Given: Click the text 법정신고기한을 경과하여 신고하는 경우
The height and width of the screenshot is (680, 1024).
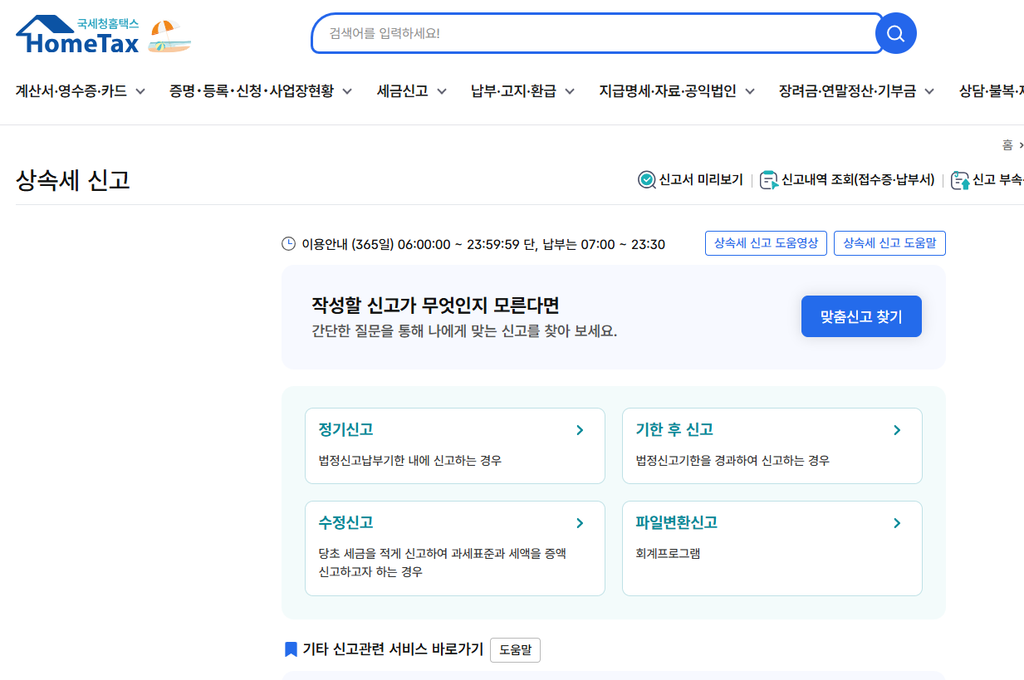Looking at the screenshot, I should coord(733,461).
